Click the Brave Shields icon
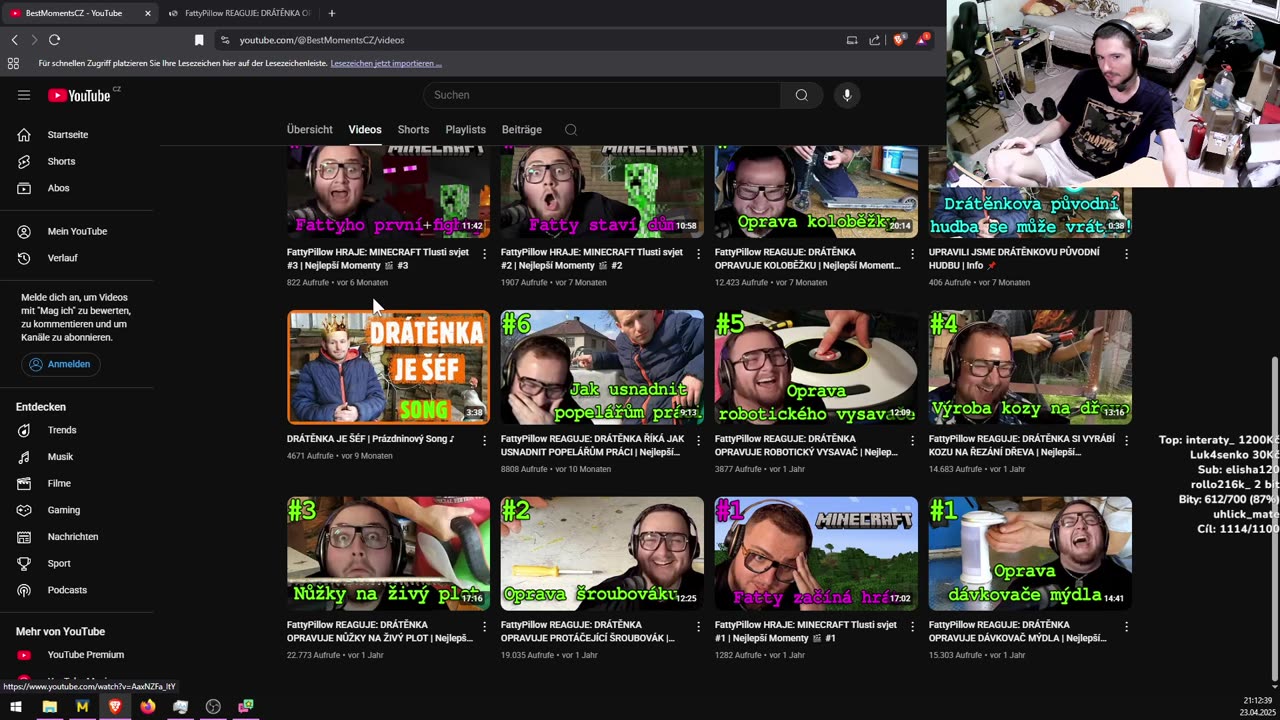Viewport: 1280px width, 720px height. click(899, 40)
